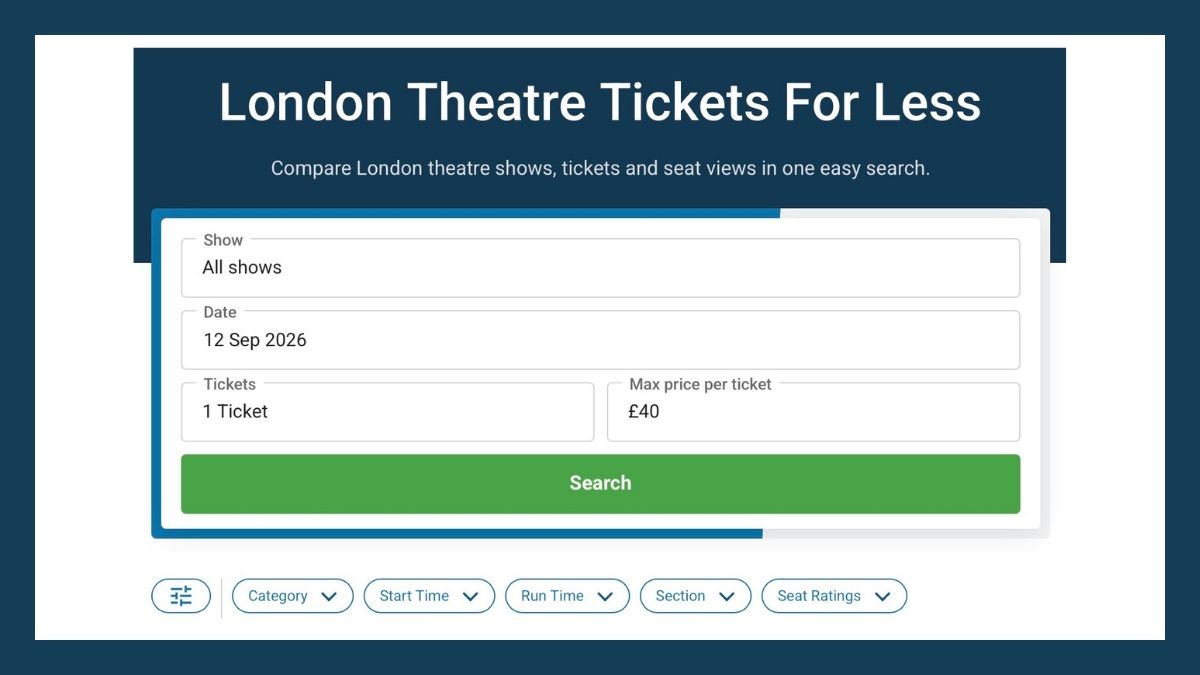Expand the Start Time filter

(429, 596)
